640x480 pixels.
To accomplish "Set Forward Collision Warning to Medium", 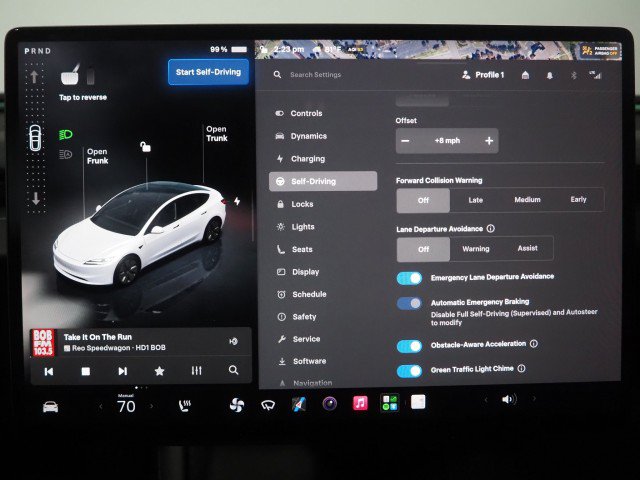I will (x=527, y=200).
